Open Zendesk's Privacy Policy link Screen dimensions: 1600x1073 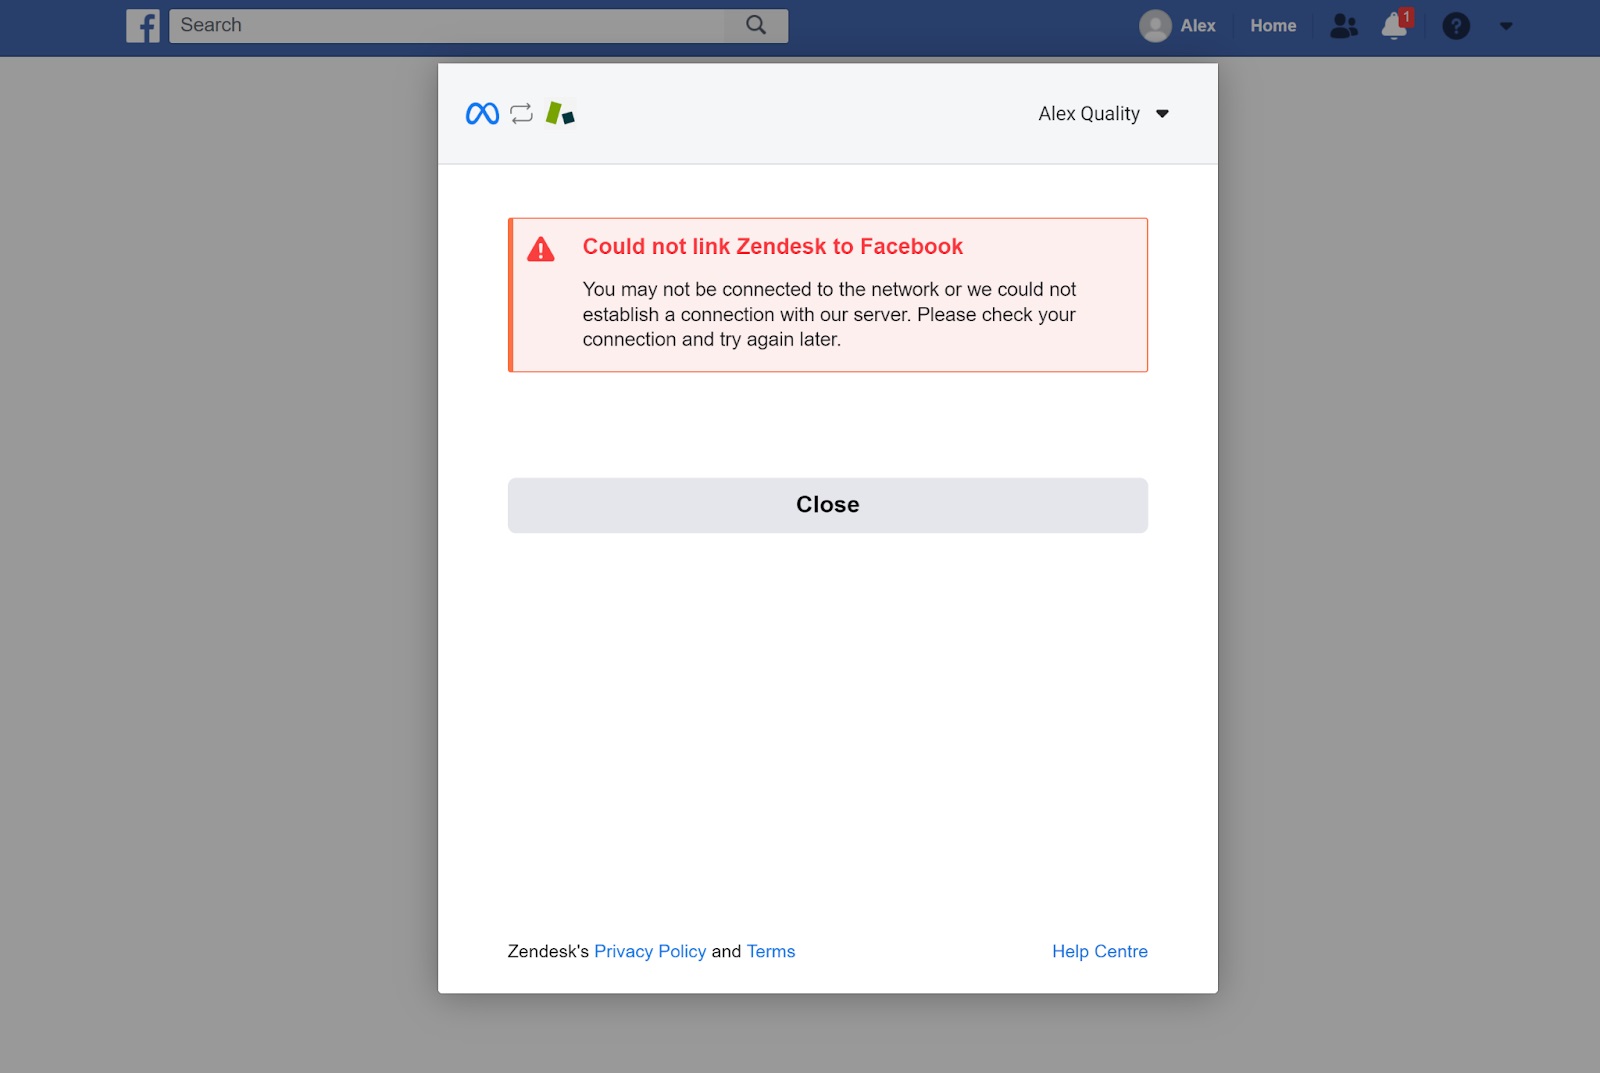(650, 951)
